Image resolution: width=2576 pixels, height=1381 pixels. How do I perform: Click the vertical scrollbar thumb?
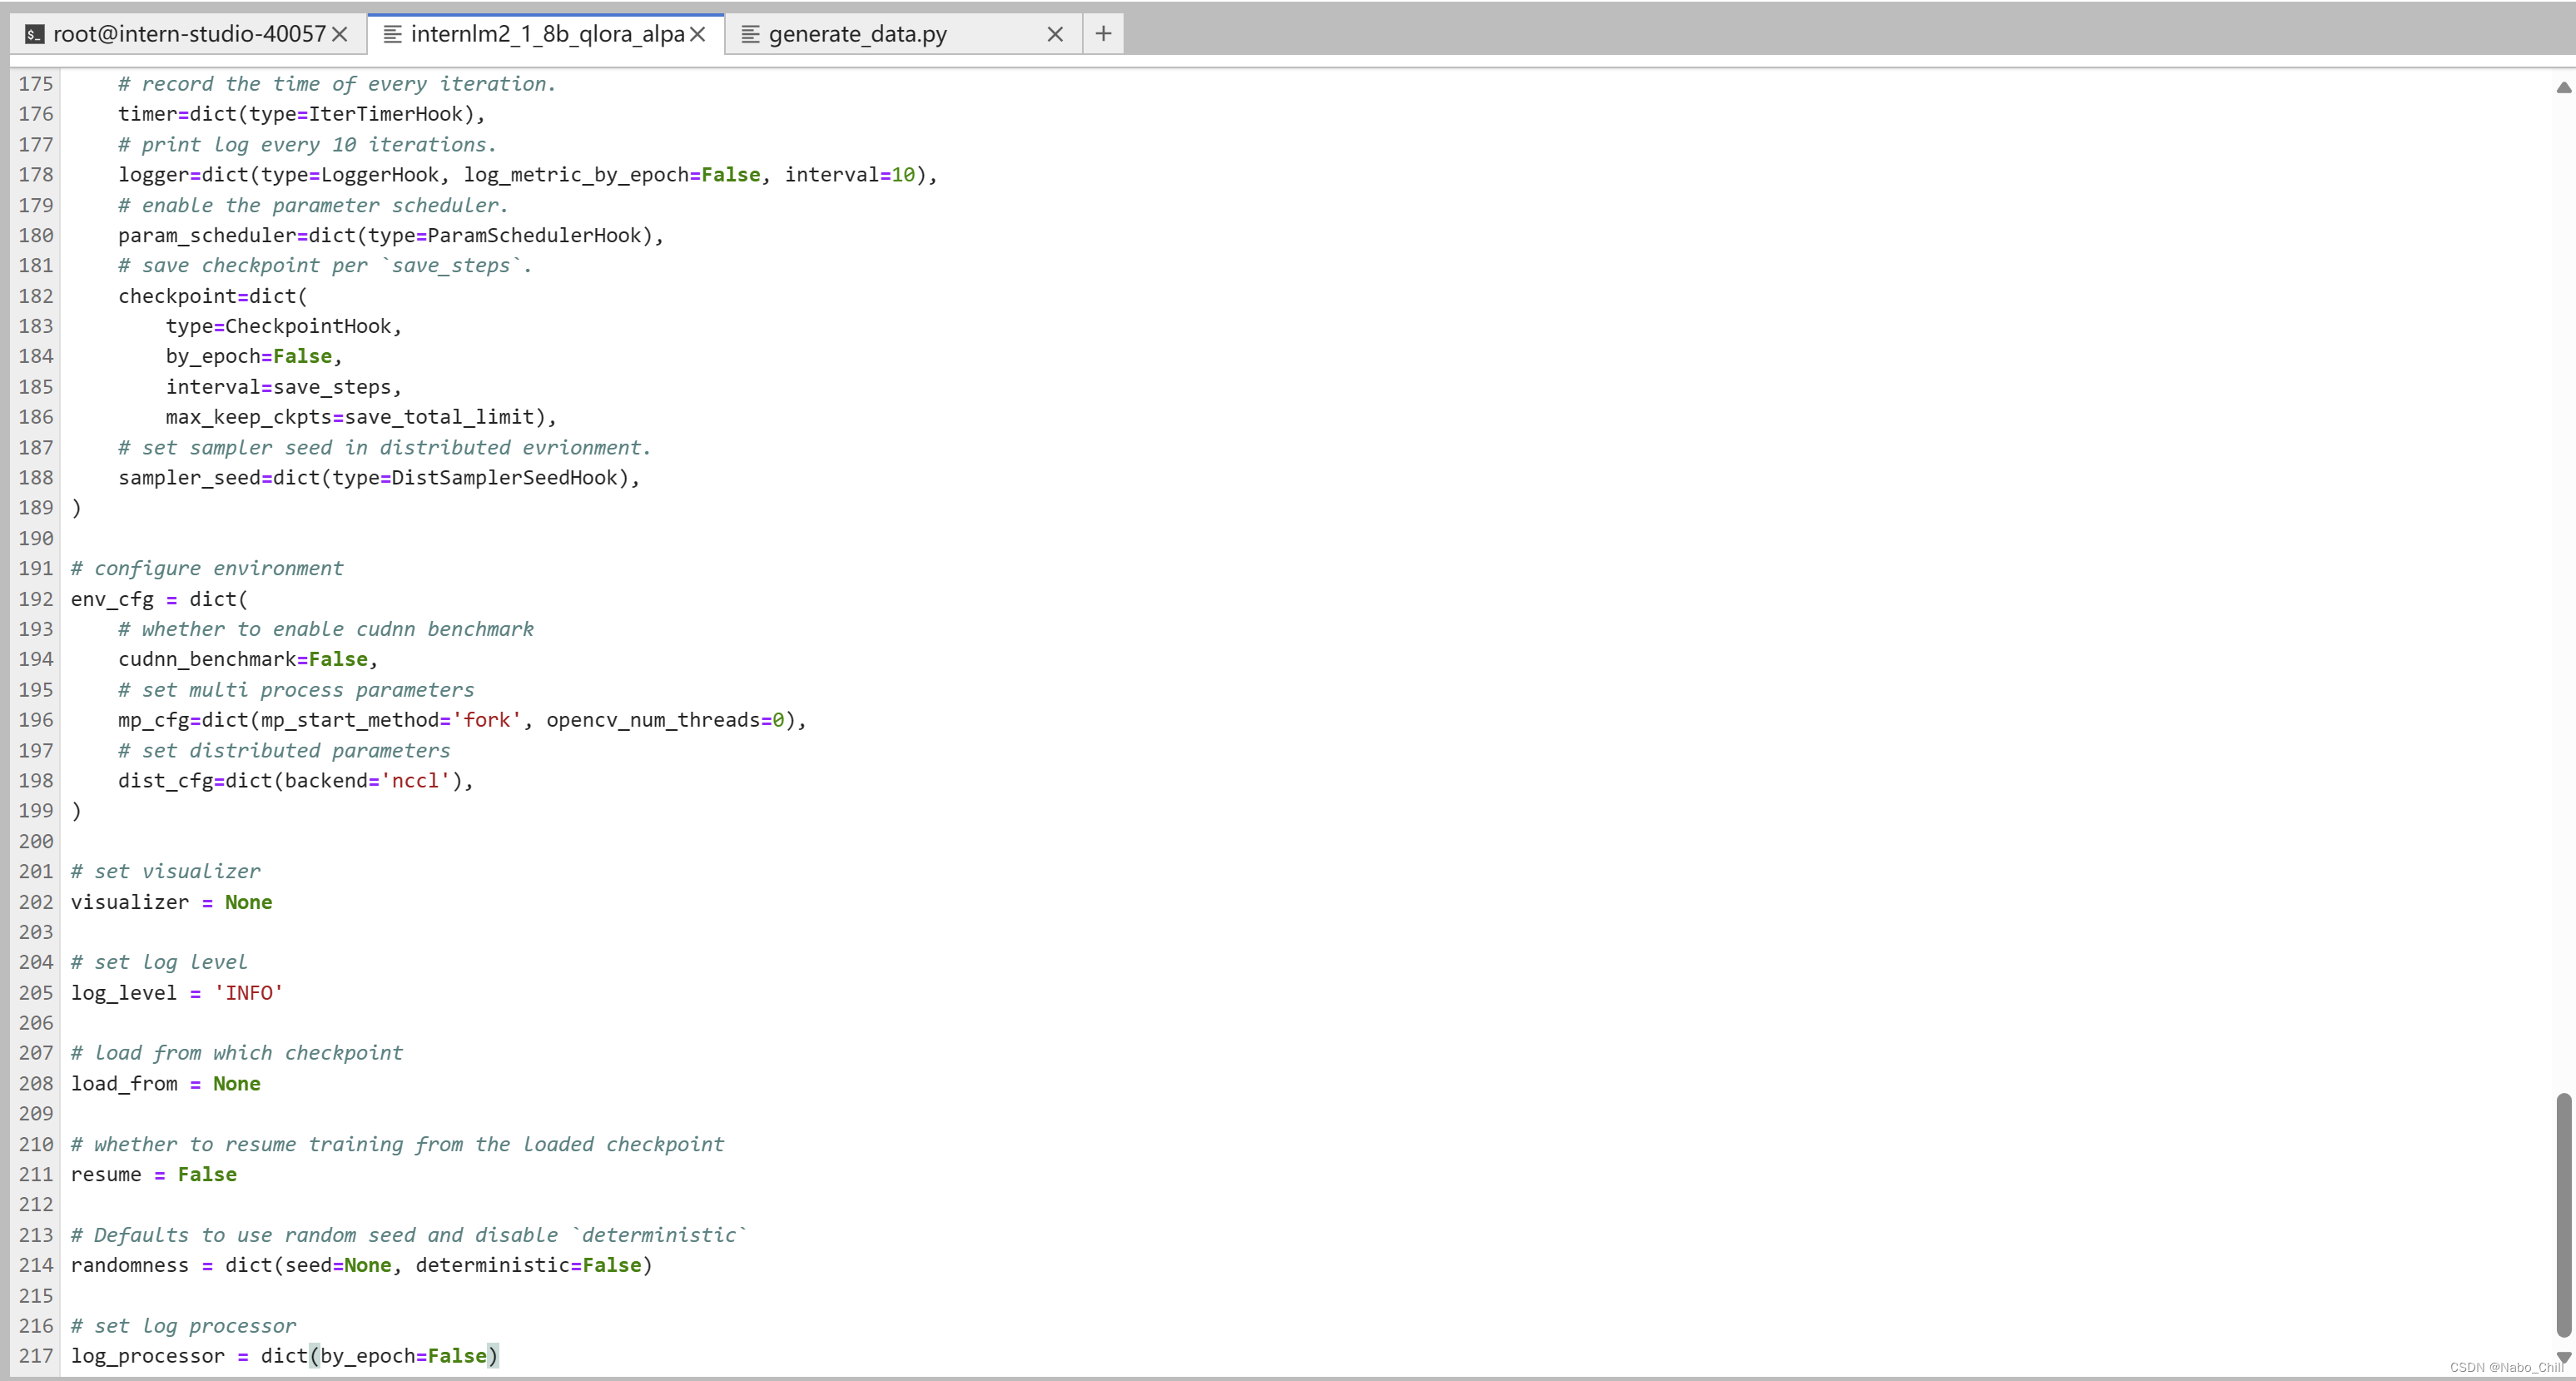pyautogui.click(x=2563, y=1214)
